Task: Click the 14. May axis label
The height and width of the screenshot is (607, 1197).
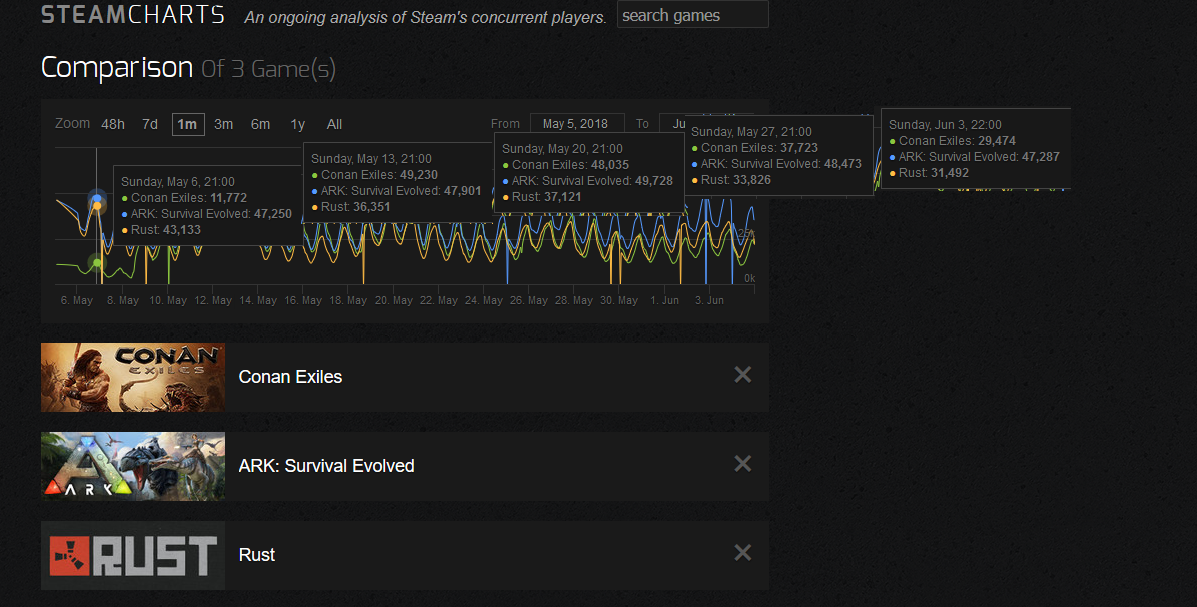Action: tap(258, 300)
